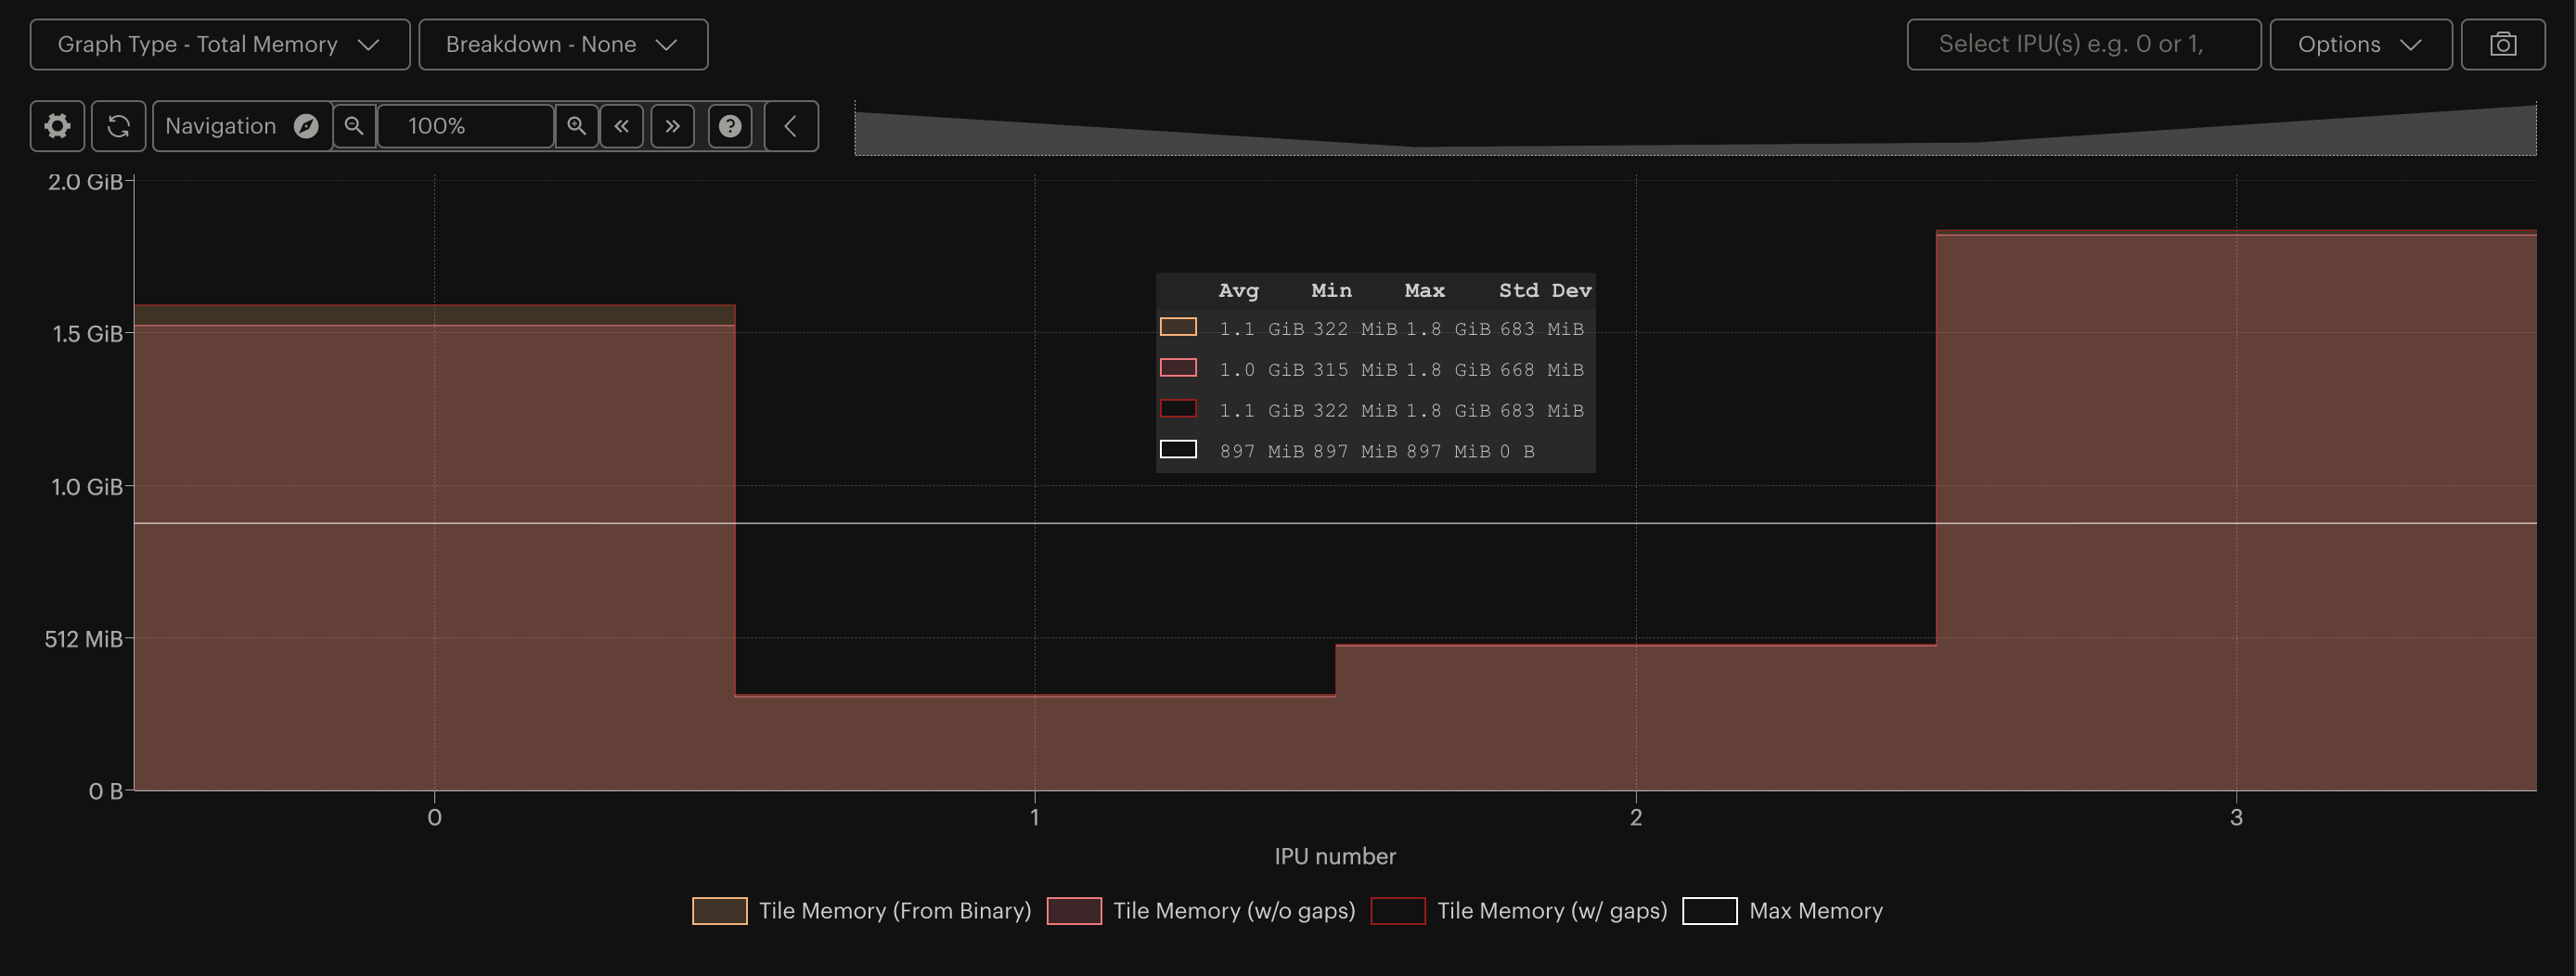This screenshot has height=976, width=2576.
Task: Open the Graph Type - Total Memory dropdown
Action: point(220,44)
